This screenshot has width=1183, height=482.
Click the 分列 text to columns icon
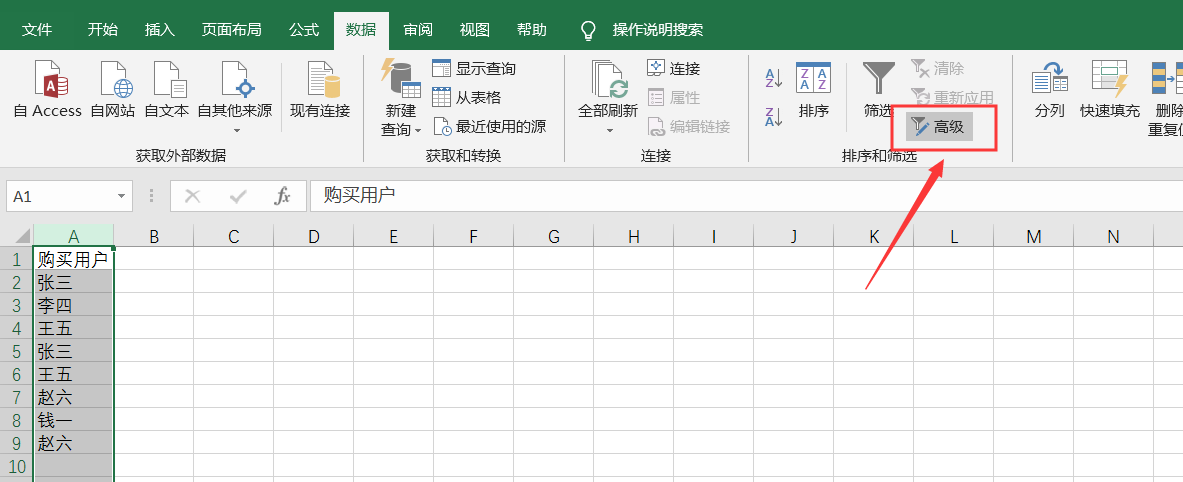click(1049, 80)
